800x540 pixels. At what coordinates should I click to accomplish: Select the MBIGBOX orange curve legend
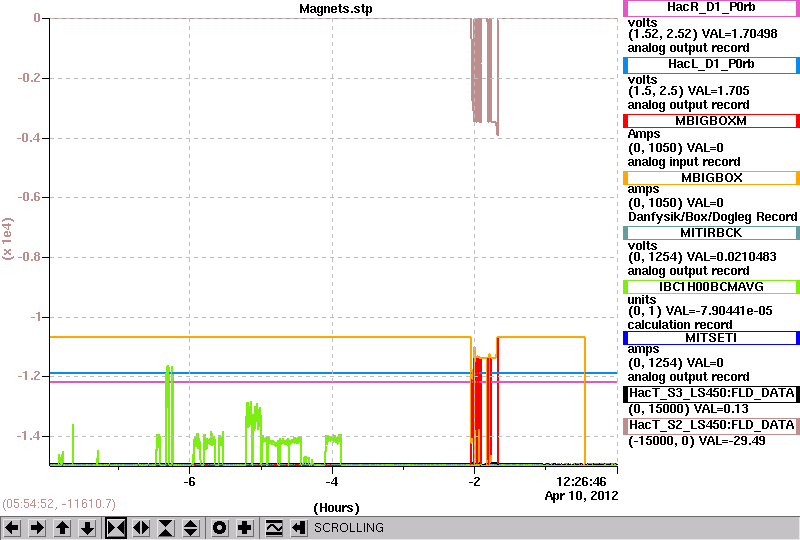[x=711, y=178]
